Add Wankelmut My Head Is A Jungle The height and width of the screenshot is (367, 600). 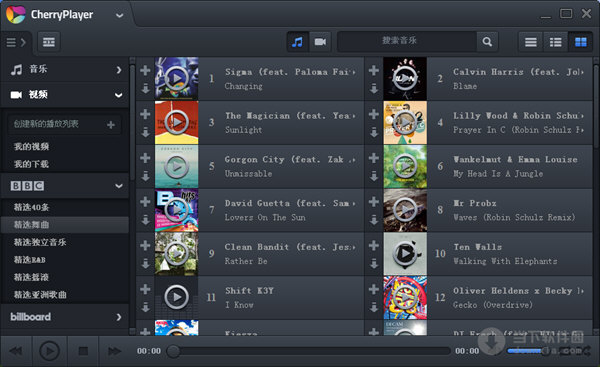click(373, 158)
